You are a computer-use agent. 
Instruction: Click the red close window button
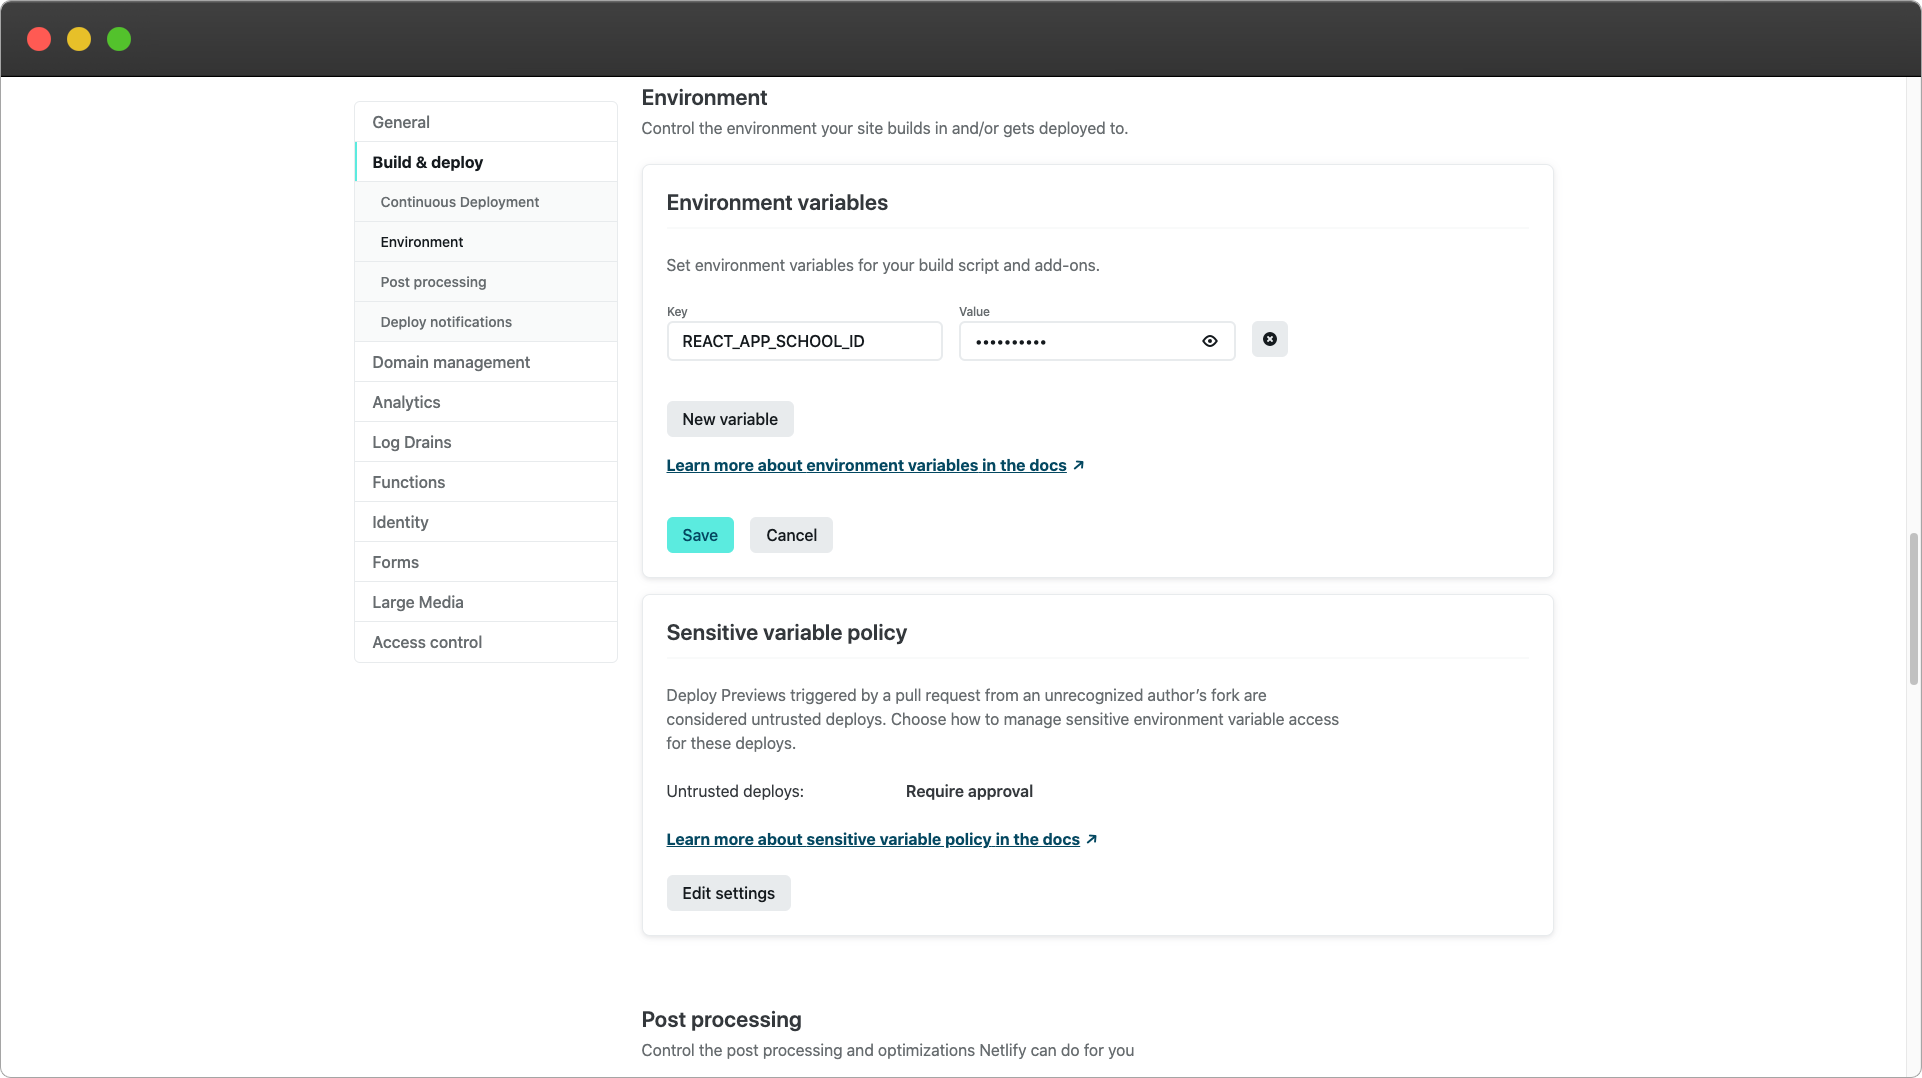(39, 39)
